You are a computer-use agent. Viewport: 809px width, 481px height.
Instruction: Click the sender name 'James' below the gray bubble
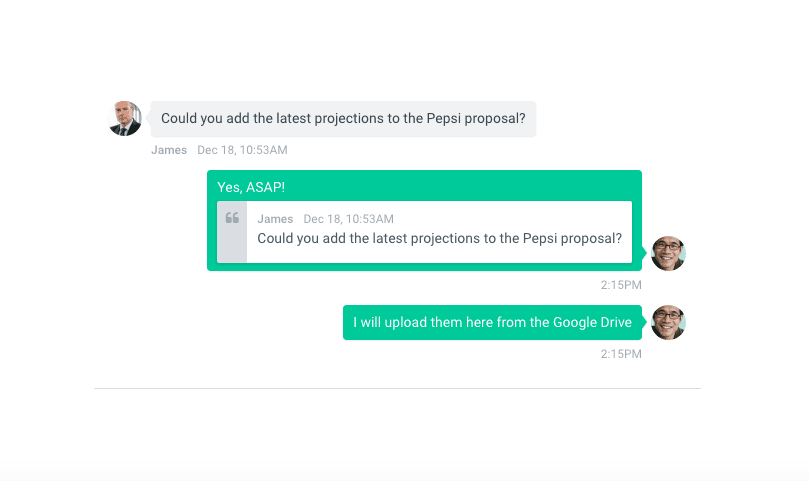[x=169, y=150]
